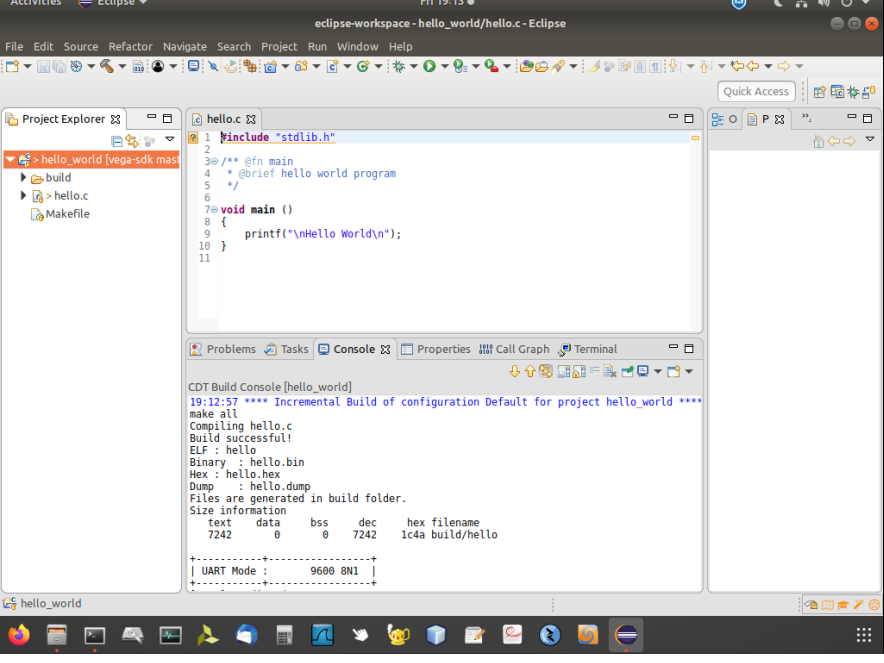Click Run External Tools icon
The image size is (884, 663).
coord(491,67)
